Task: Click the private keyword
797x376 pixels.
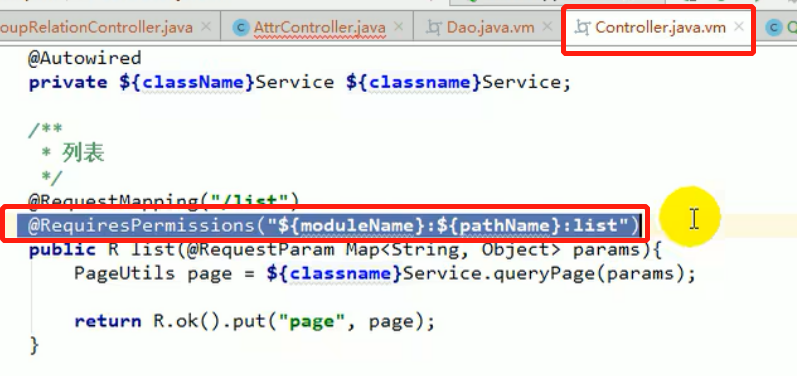Action: (68, 82)
